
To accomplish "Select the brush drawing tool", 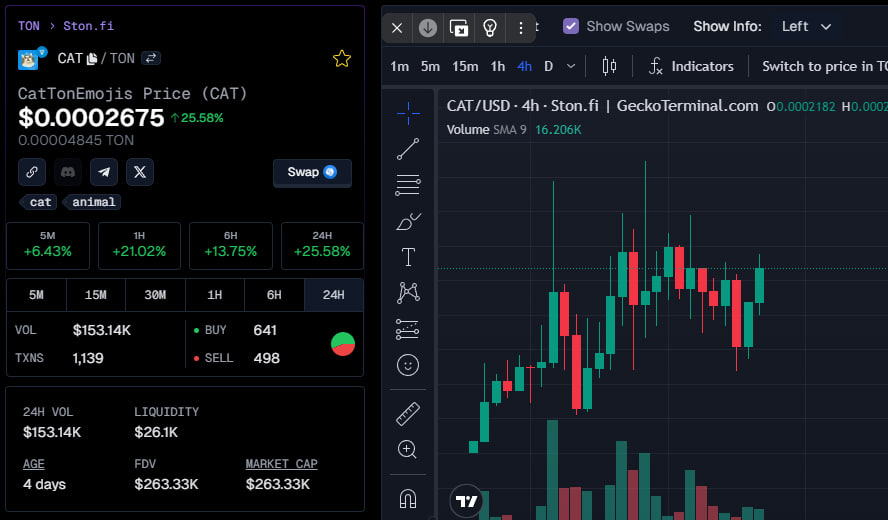I will 408,221.
